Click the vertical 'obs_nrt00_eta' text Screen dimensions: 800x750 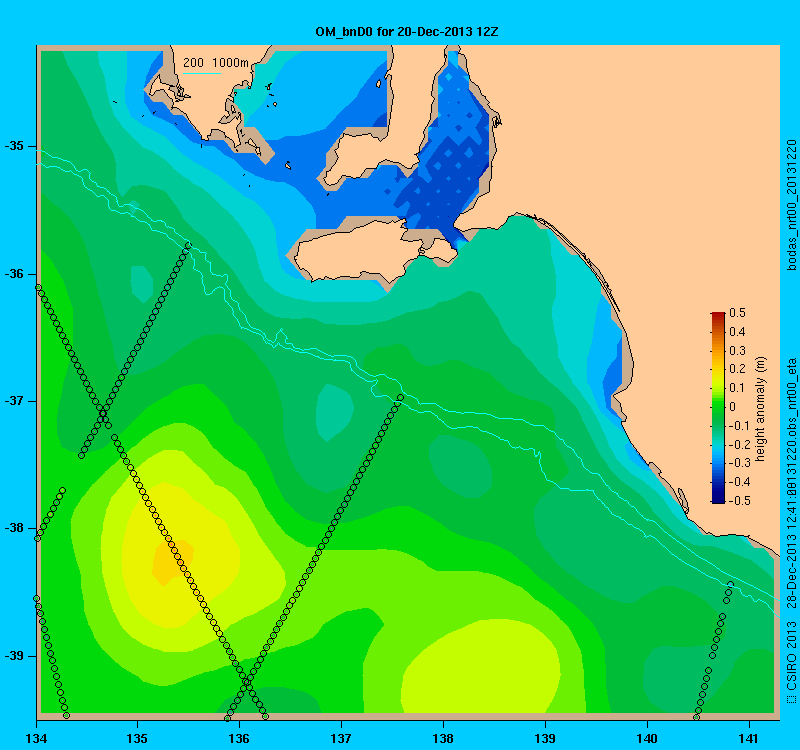click(x=791, y=395)
